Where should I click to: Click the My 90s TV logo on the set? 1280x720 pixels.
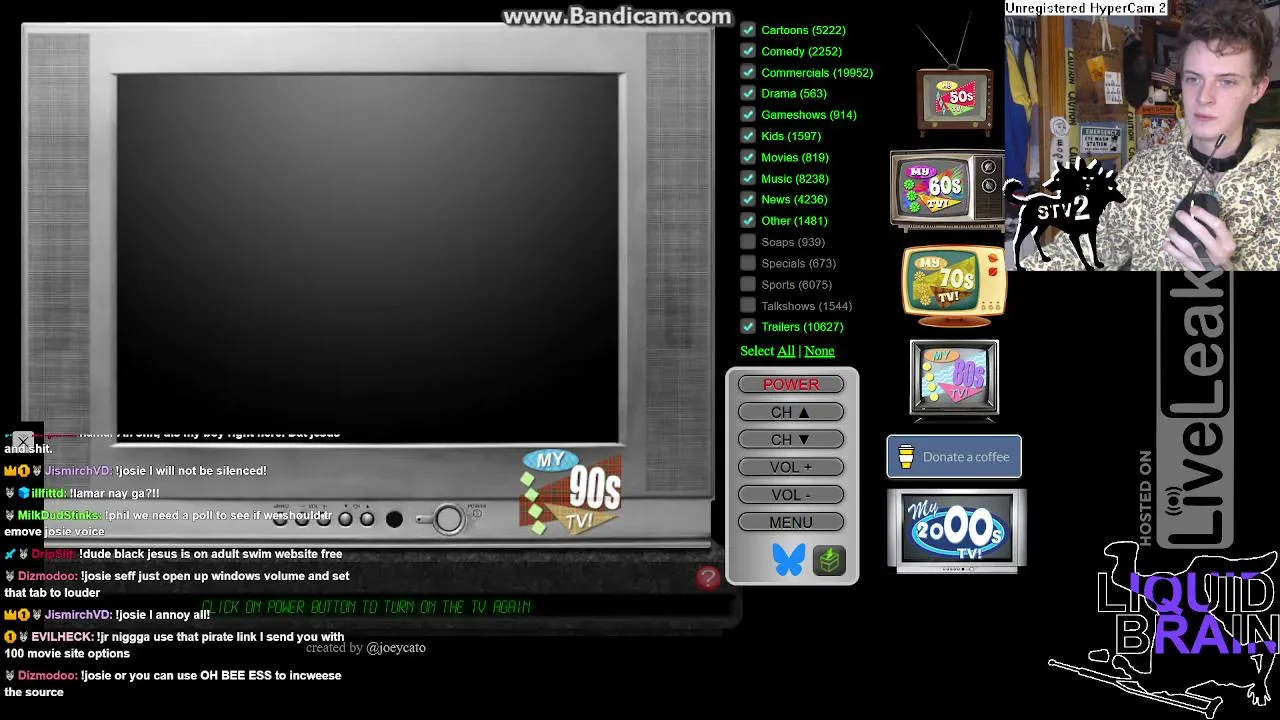point(572,490)
